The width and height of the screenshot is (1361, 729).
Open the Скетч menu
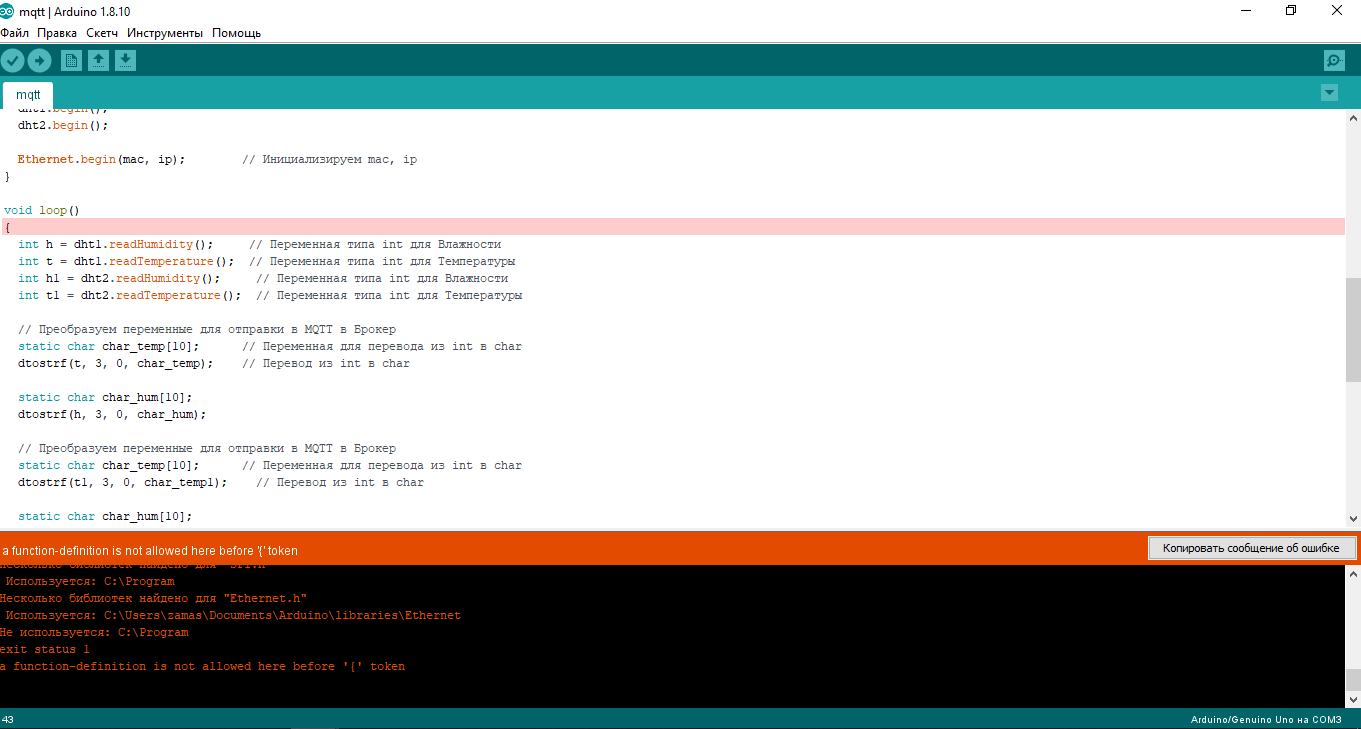pyautogui.click(x=101, y=32)
